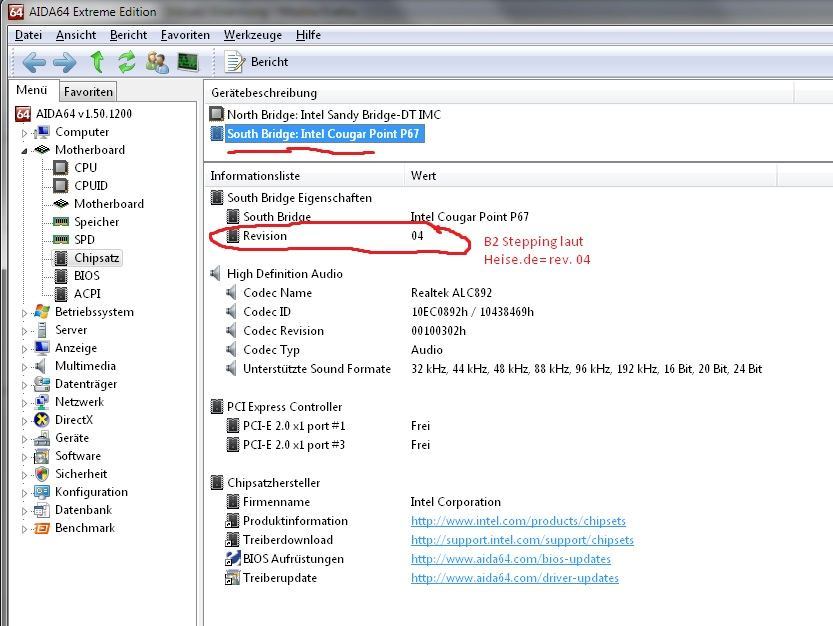
Task: Expand the Anzeige tree node
Action: pos(24,349)
